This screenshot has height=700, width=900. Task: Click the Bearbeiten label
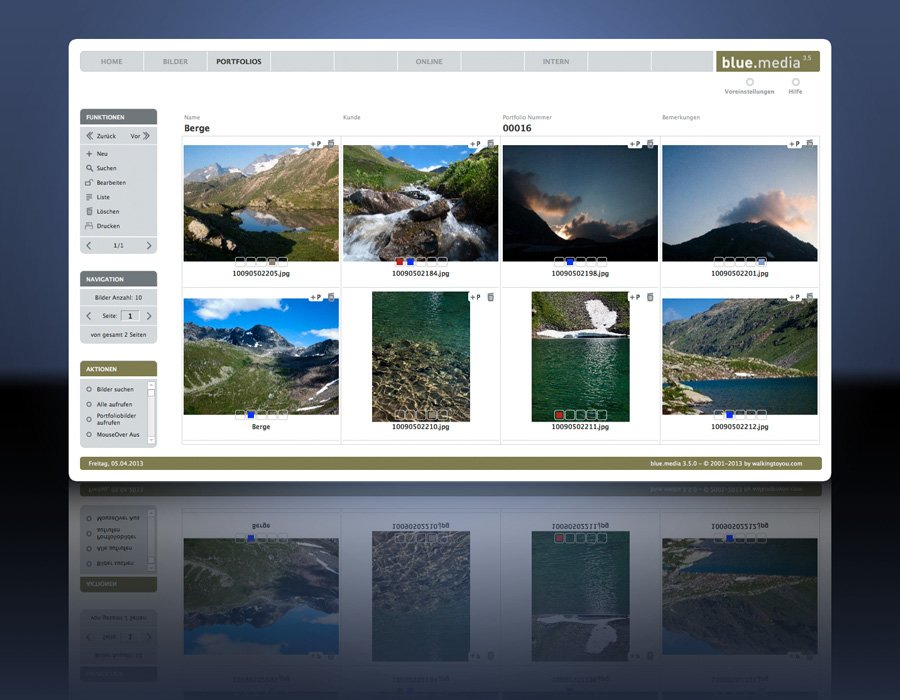pos(111,182)
